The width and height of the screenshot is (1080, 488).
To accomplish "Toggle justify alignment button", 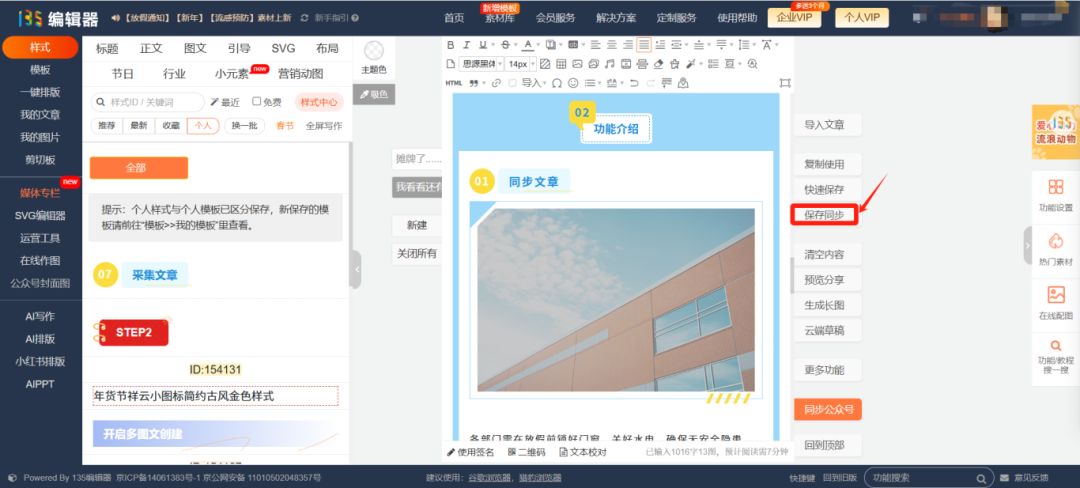I will tap(644, 45).
